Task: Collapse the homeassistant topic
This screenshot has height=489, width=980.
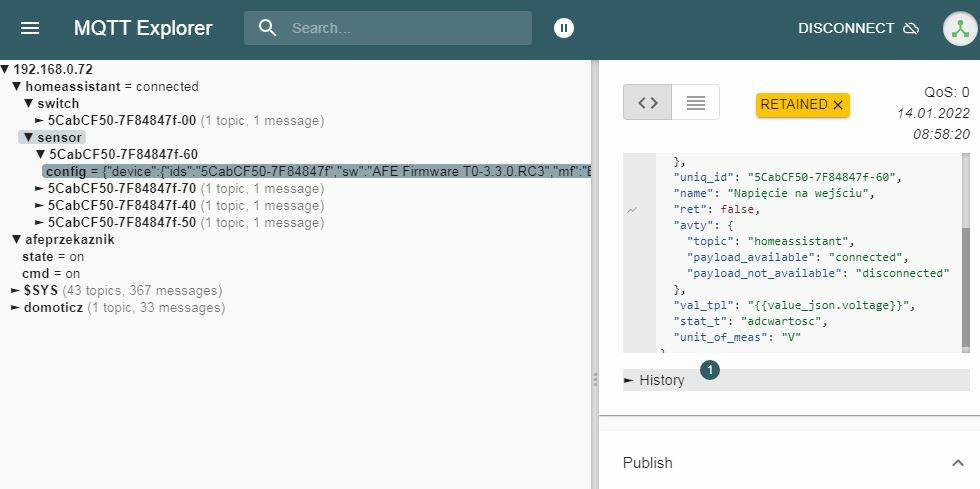Action: 18,86
